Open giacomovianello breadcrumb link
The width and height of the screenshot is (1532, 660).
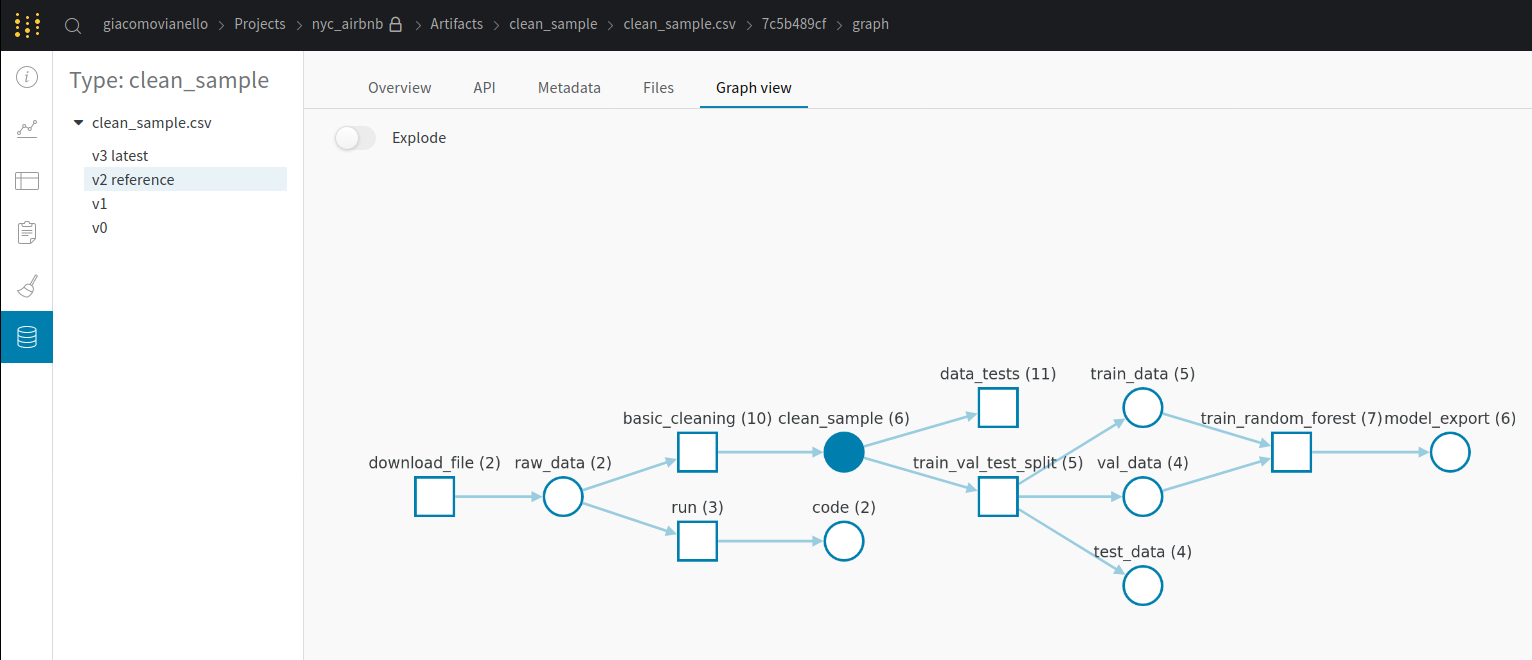coord(156,24)
